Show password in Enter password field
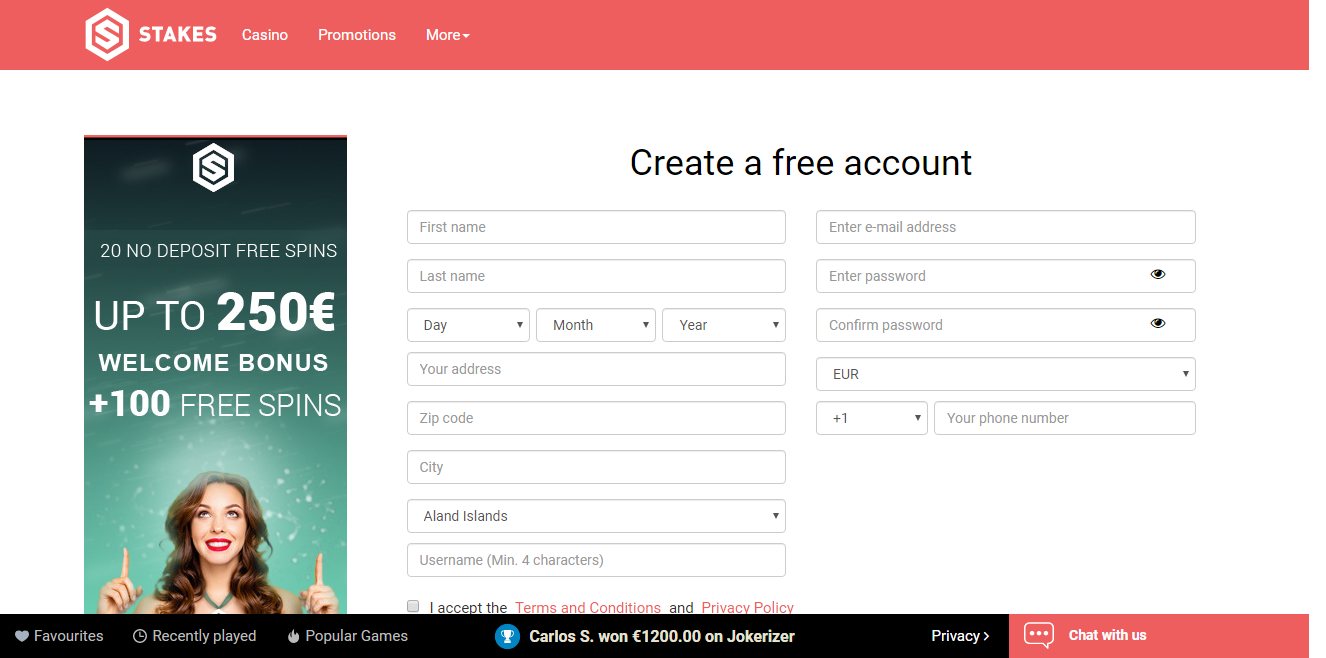 coord(1158,275)
